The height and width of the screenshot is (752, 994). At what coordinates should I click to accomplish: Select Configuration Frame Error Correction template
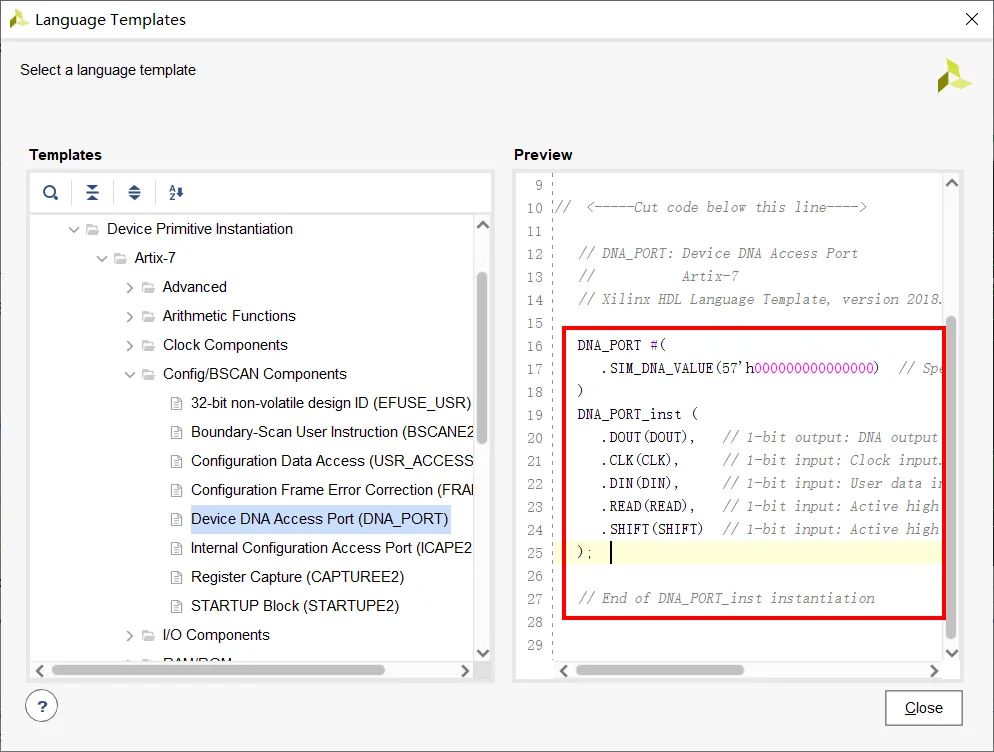(332, 490)
